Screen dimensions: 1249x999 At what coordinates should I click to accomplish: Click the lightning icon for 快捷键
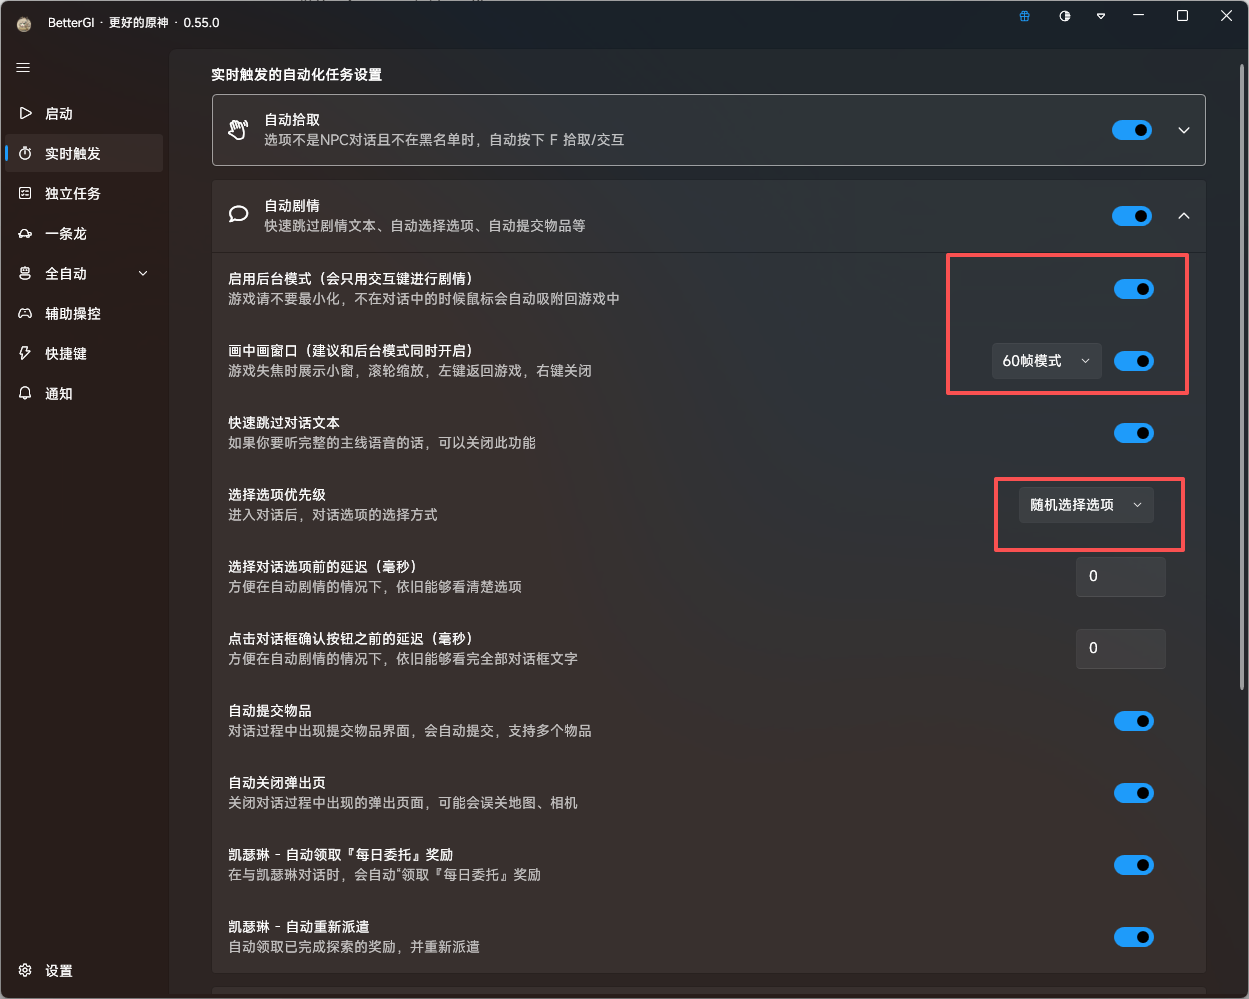pyautogui.click(x=25, y=353)
